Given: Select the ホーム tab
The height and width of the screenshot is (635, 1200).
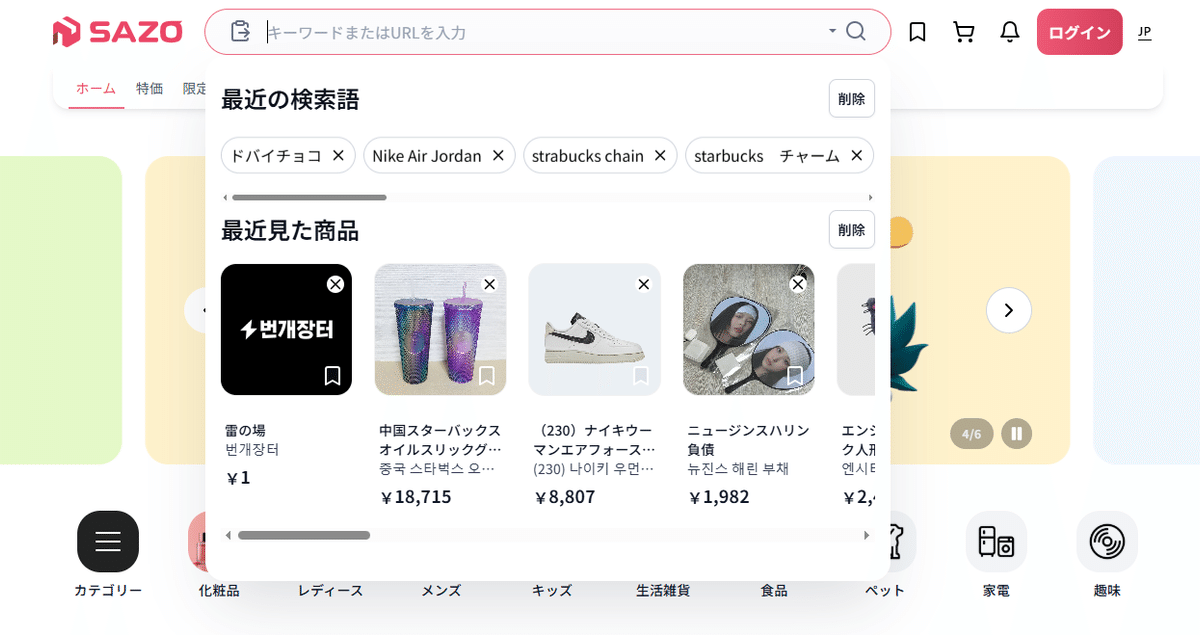Looking at the screenshot, I should tap(95, 88).
